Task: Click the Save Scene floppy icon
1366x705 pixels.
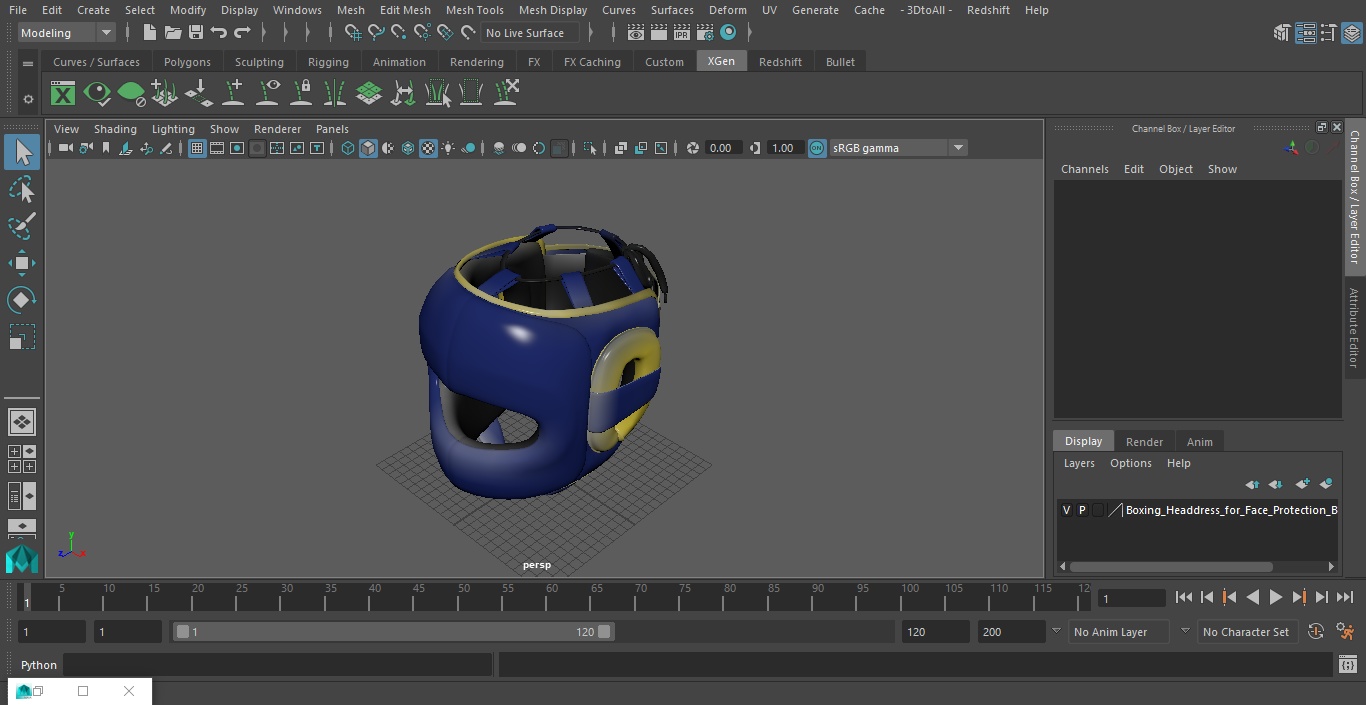Action: tap(196, 33)
